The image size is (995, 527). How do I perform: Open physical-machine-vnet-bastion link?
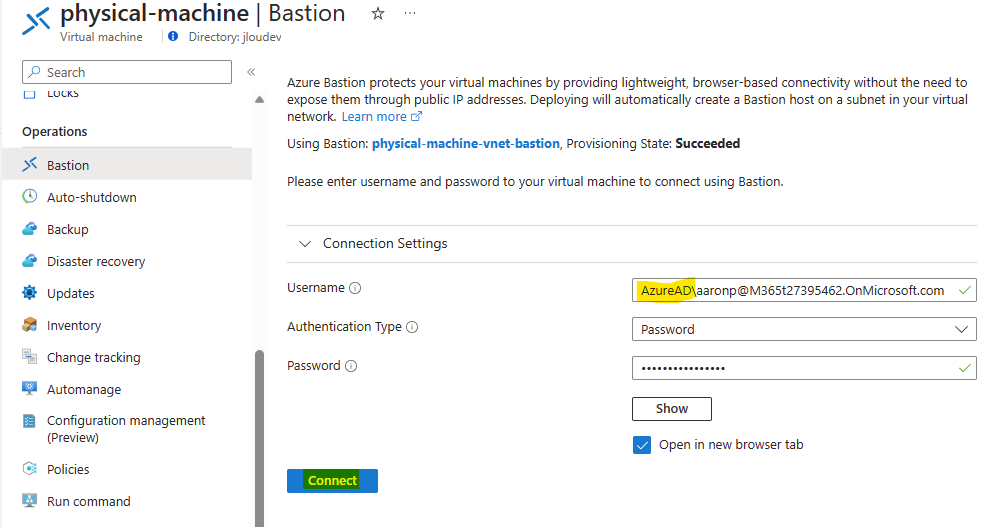click(x=466, y=143)
